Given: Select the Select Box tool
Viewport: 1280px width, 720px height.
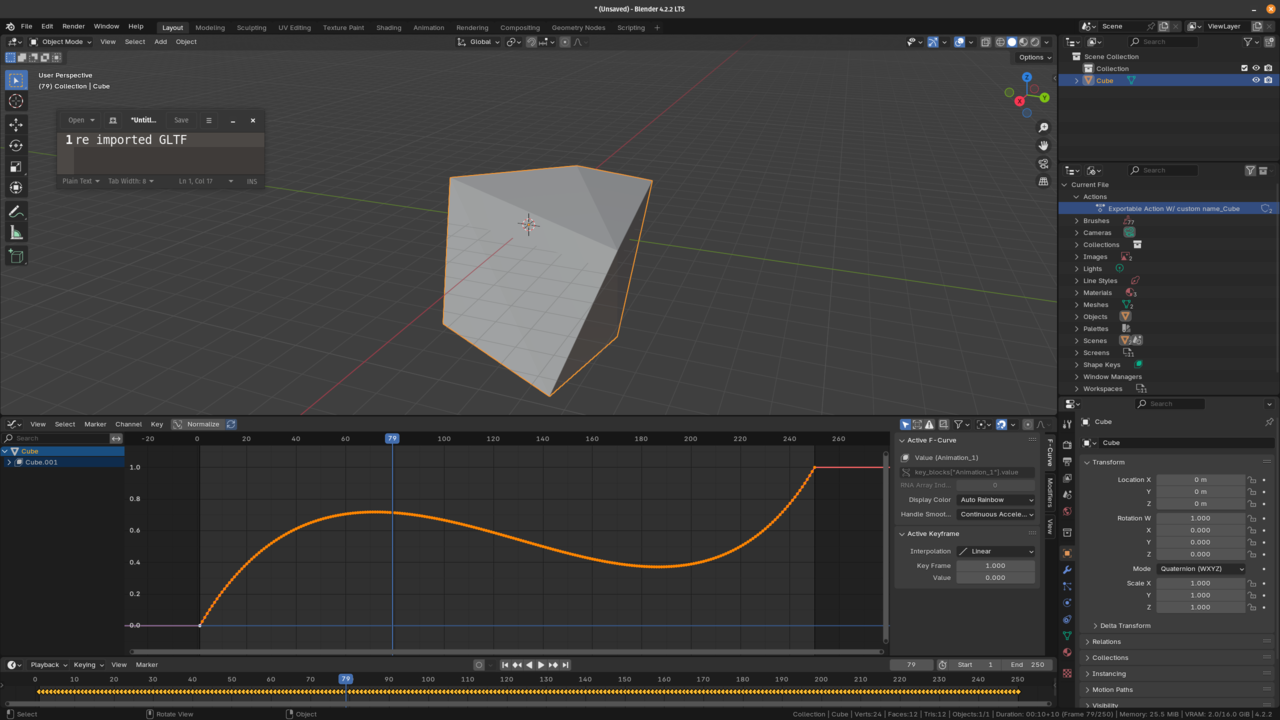Looking at the screenshot, I should (16, 80).
